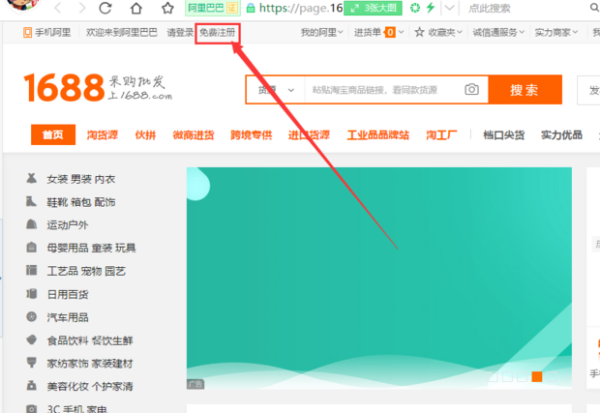The image size is (600, 413).
Task: Click the camera image-search icon
Action: click(471, 90)
